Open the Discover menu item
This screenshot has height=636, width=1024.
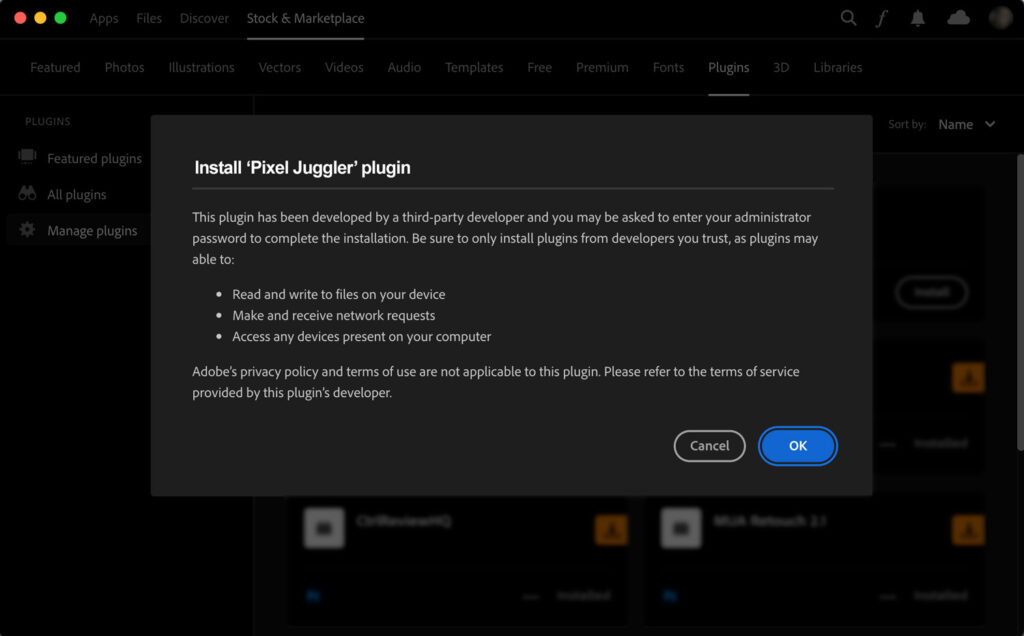point(204,18)
